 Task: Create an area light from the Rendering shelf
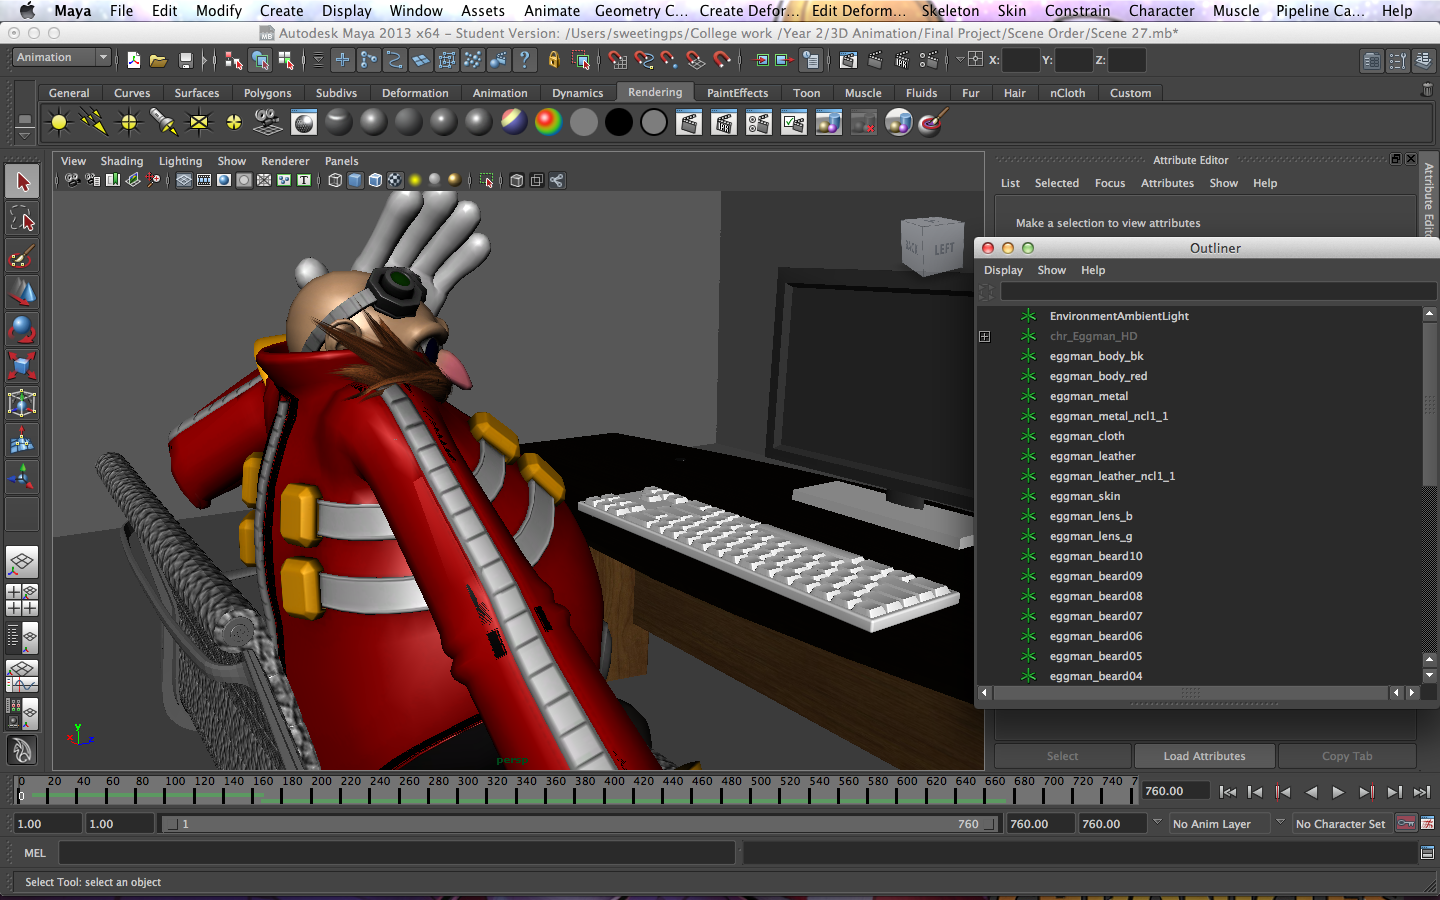point(196,121)
